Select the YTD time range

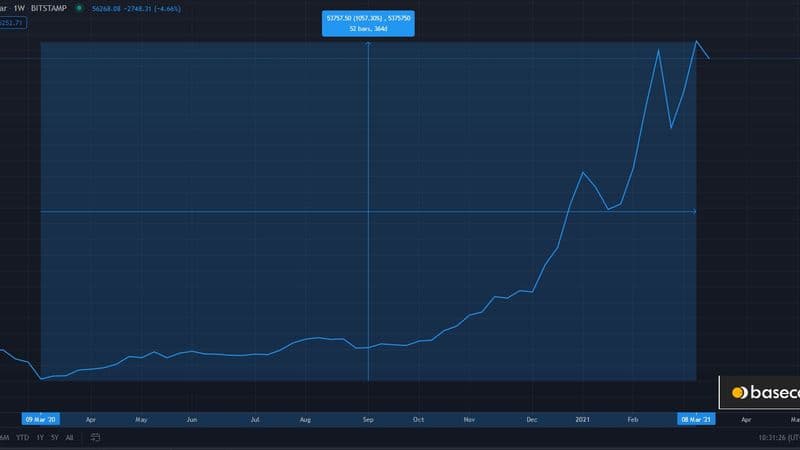click(x=22, y=437)
